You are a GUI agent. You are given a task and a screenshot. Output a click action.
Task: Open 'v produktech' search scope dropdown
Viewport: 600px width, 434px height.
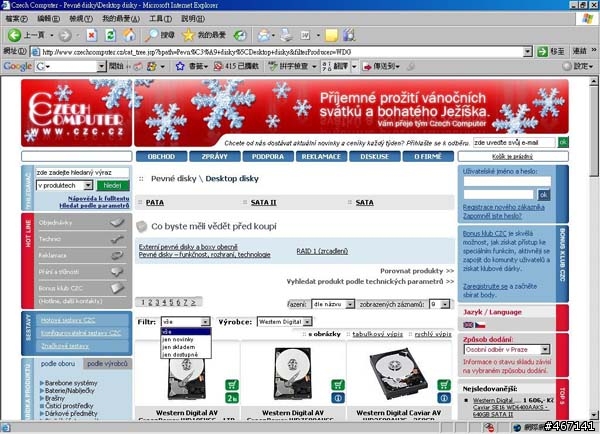64,186
